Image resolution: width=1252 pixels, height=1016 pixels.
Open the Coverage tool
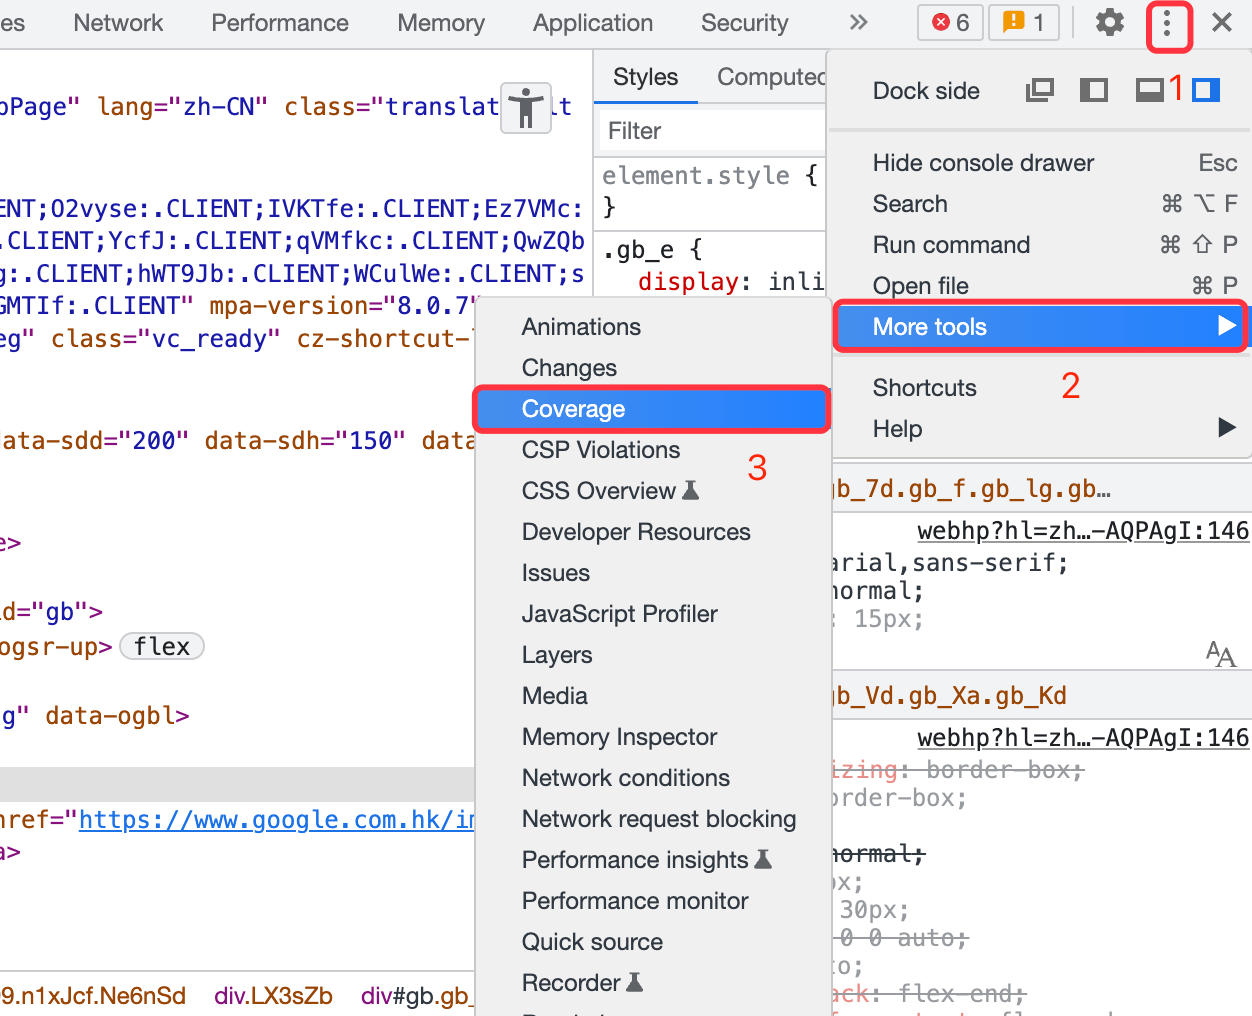(652, 409)
